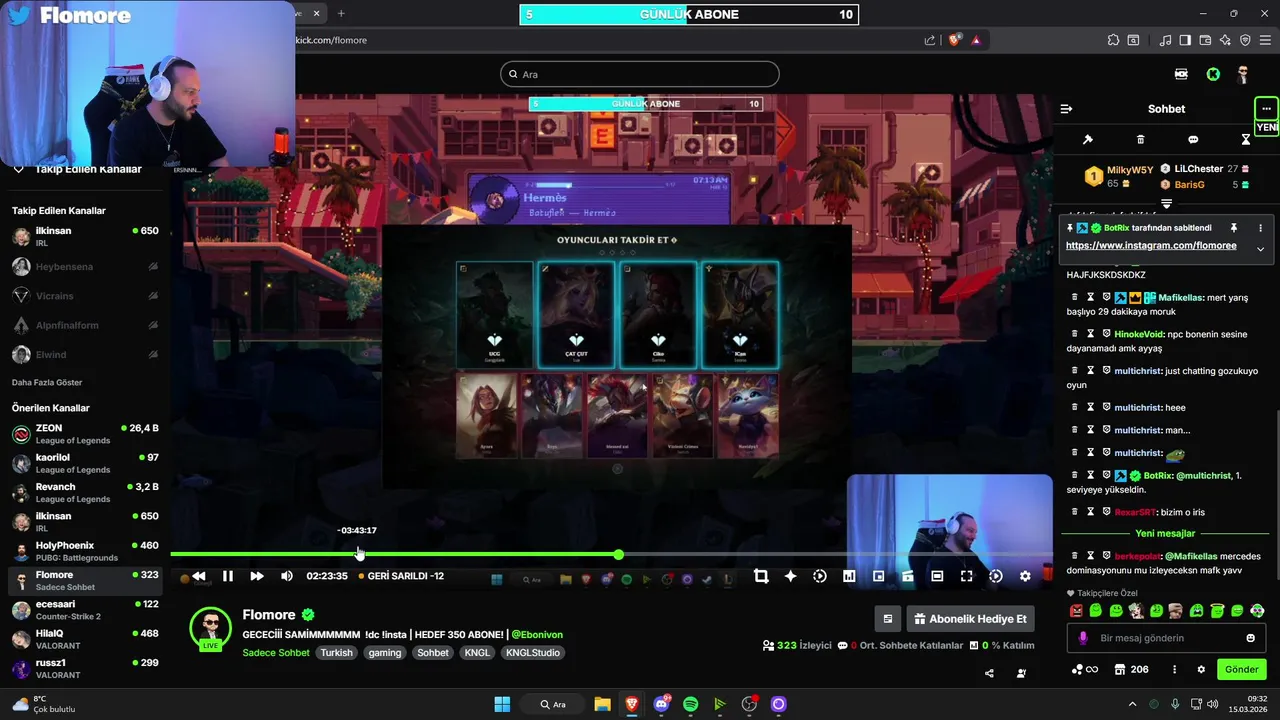The image size is (1280, 720).
Task: Open Heybensena followed channel
Action: coord(85,267)
